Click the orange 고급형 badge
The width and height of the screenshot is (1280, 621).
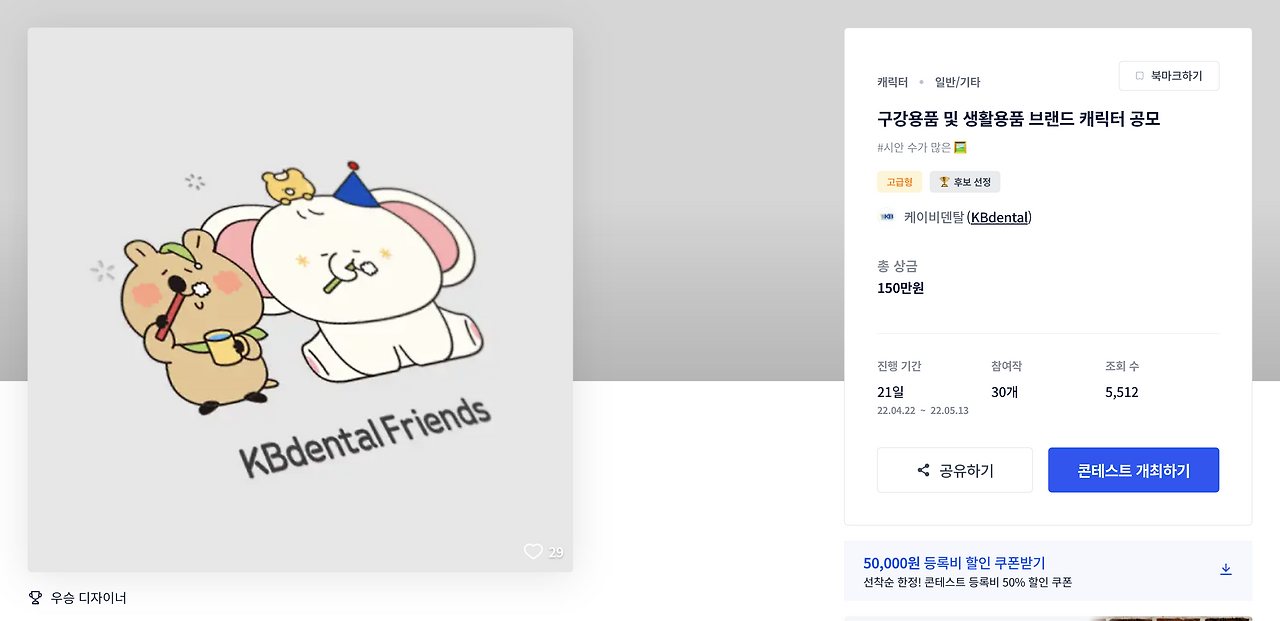899,182
